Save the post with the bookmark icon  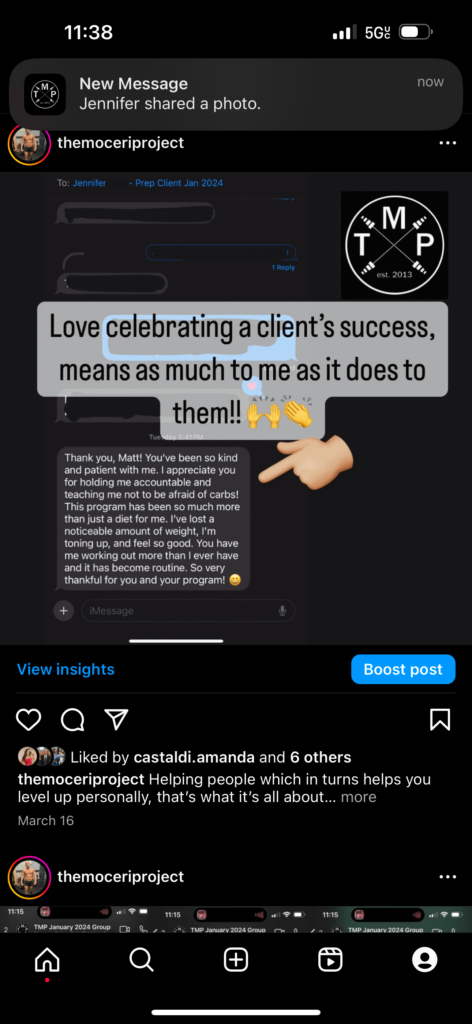coord(440,719)
